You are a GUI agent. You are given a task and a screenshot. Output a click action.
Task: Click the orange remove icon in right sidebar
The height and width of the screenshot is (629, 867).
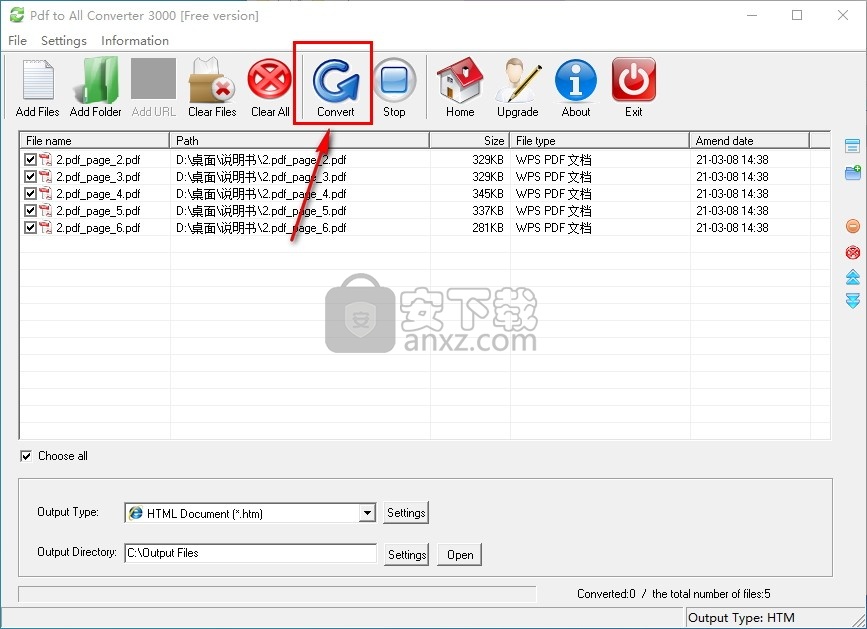point(853,226)
